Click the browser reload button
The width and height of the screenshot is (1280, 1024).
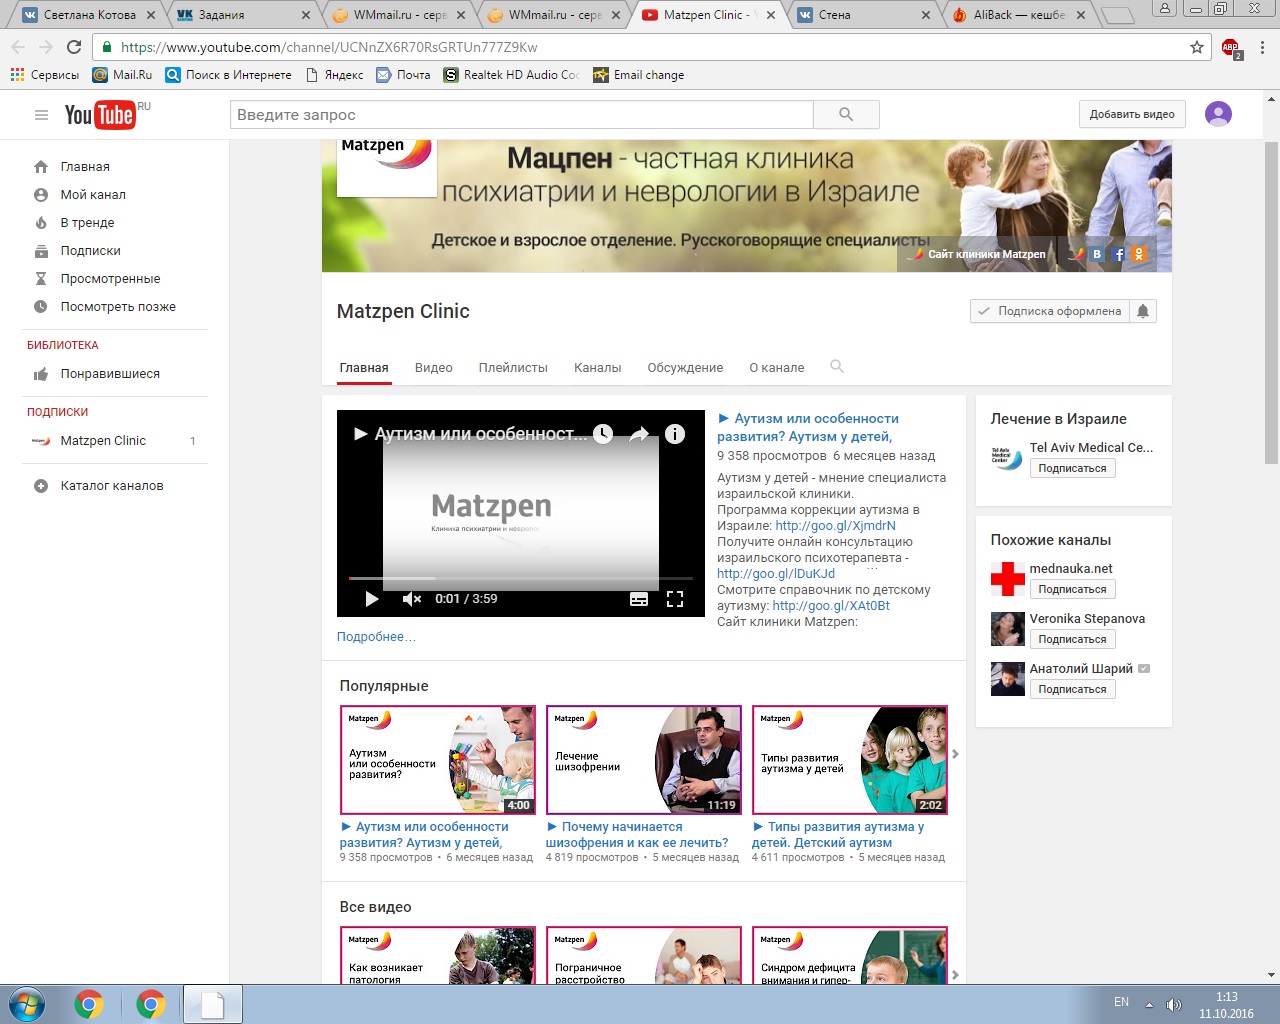[74, 47]
